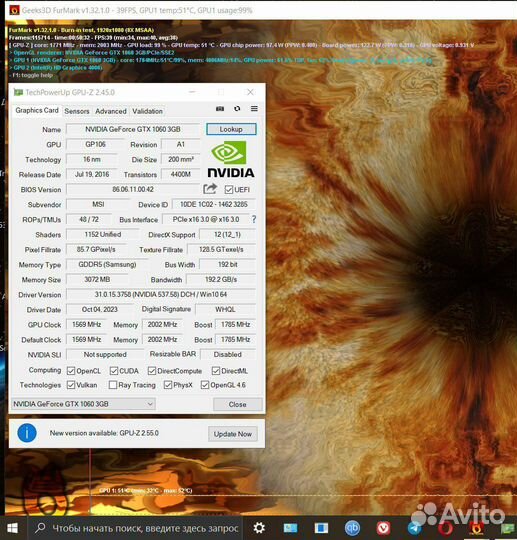Click the blue info icon in update bar
Screen dimensions: 517x540
(27, 433)
